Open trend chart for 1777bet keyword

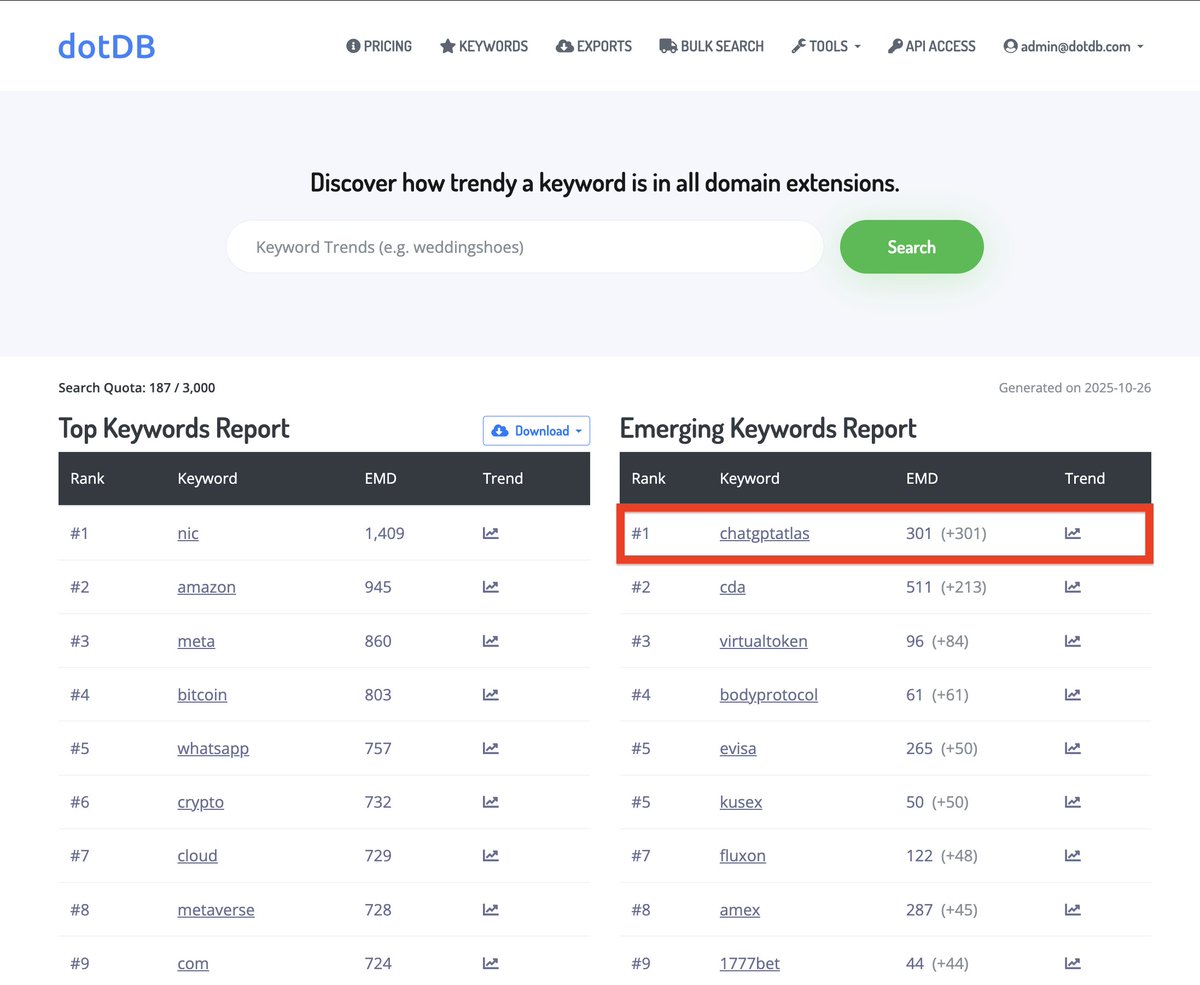[x=1072, y=964]
